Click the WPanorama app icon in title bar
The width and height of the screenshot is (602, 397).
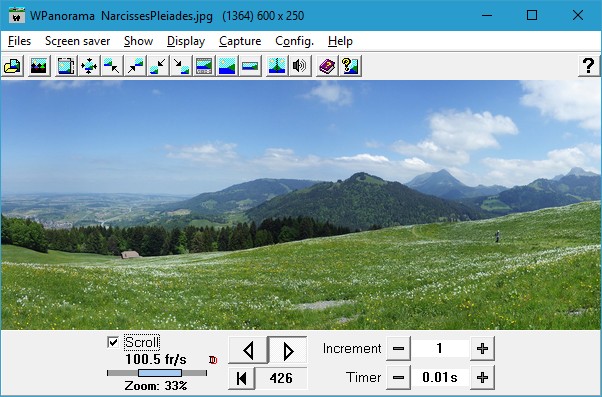(x=17, y=15)
